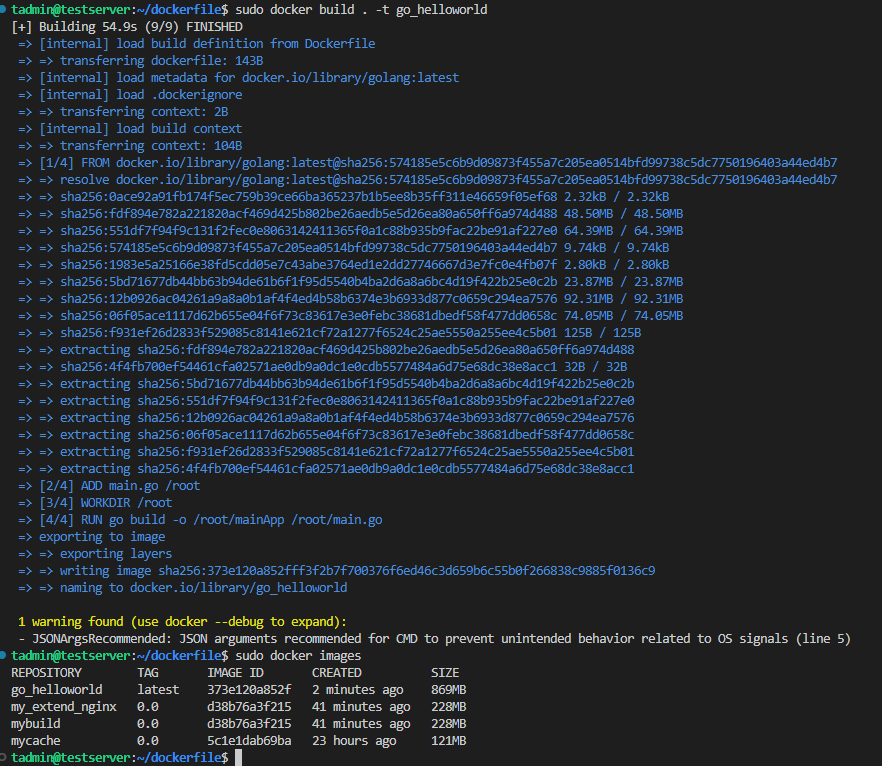
Task: Click 'transferring context: 104B' text
Action: point(151,146)
